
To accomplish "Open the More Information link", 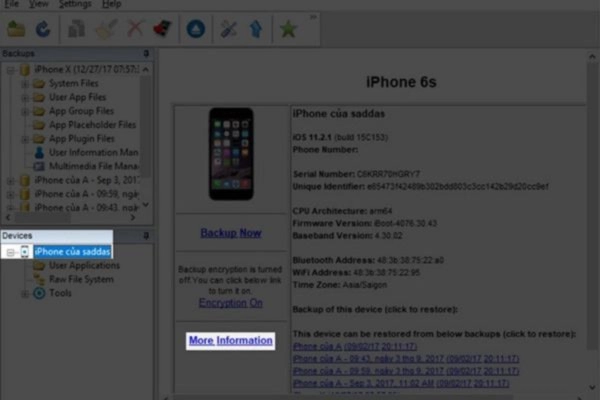I will pyautogui.click(x=230, y=341).
